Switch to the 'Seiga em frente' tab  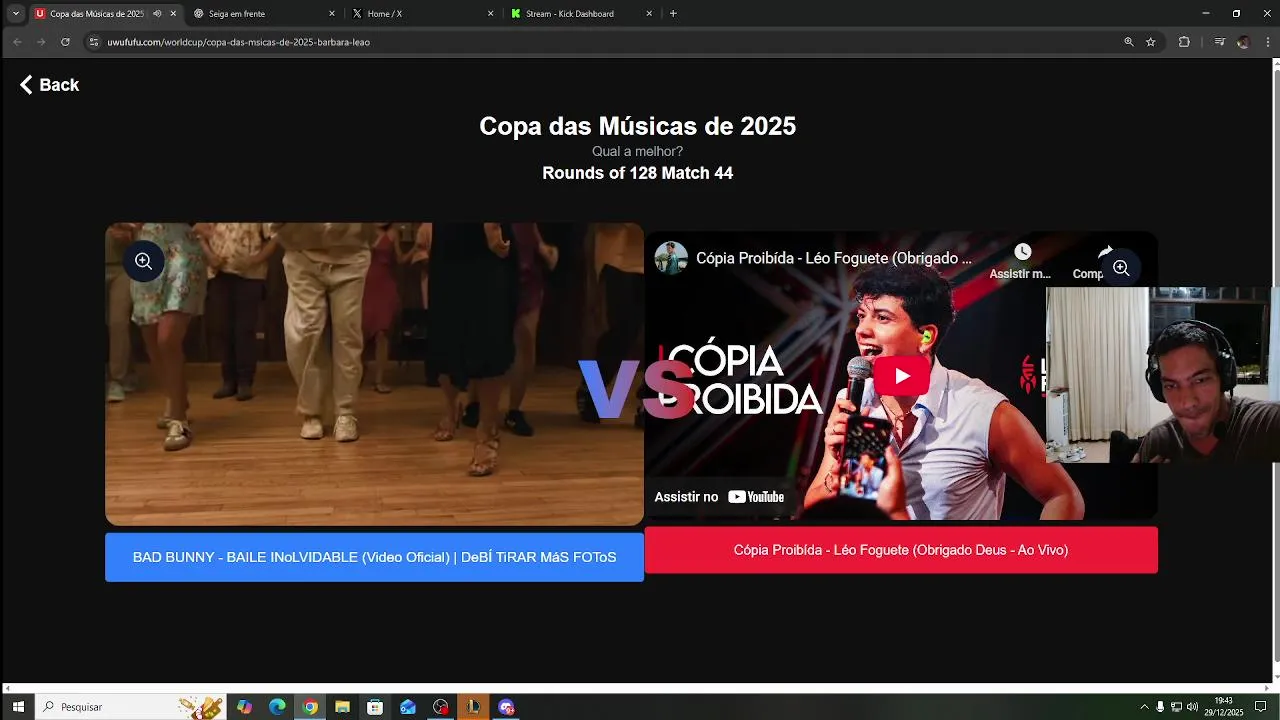click(265, 14)
